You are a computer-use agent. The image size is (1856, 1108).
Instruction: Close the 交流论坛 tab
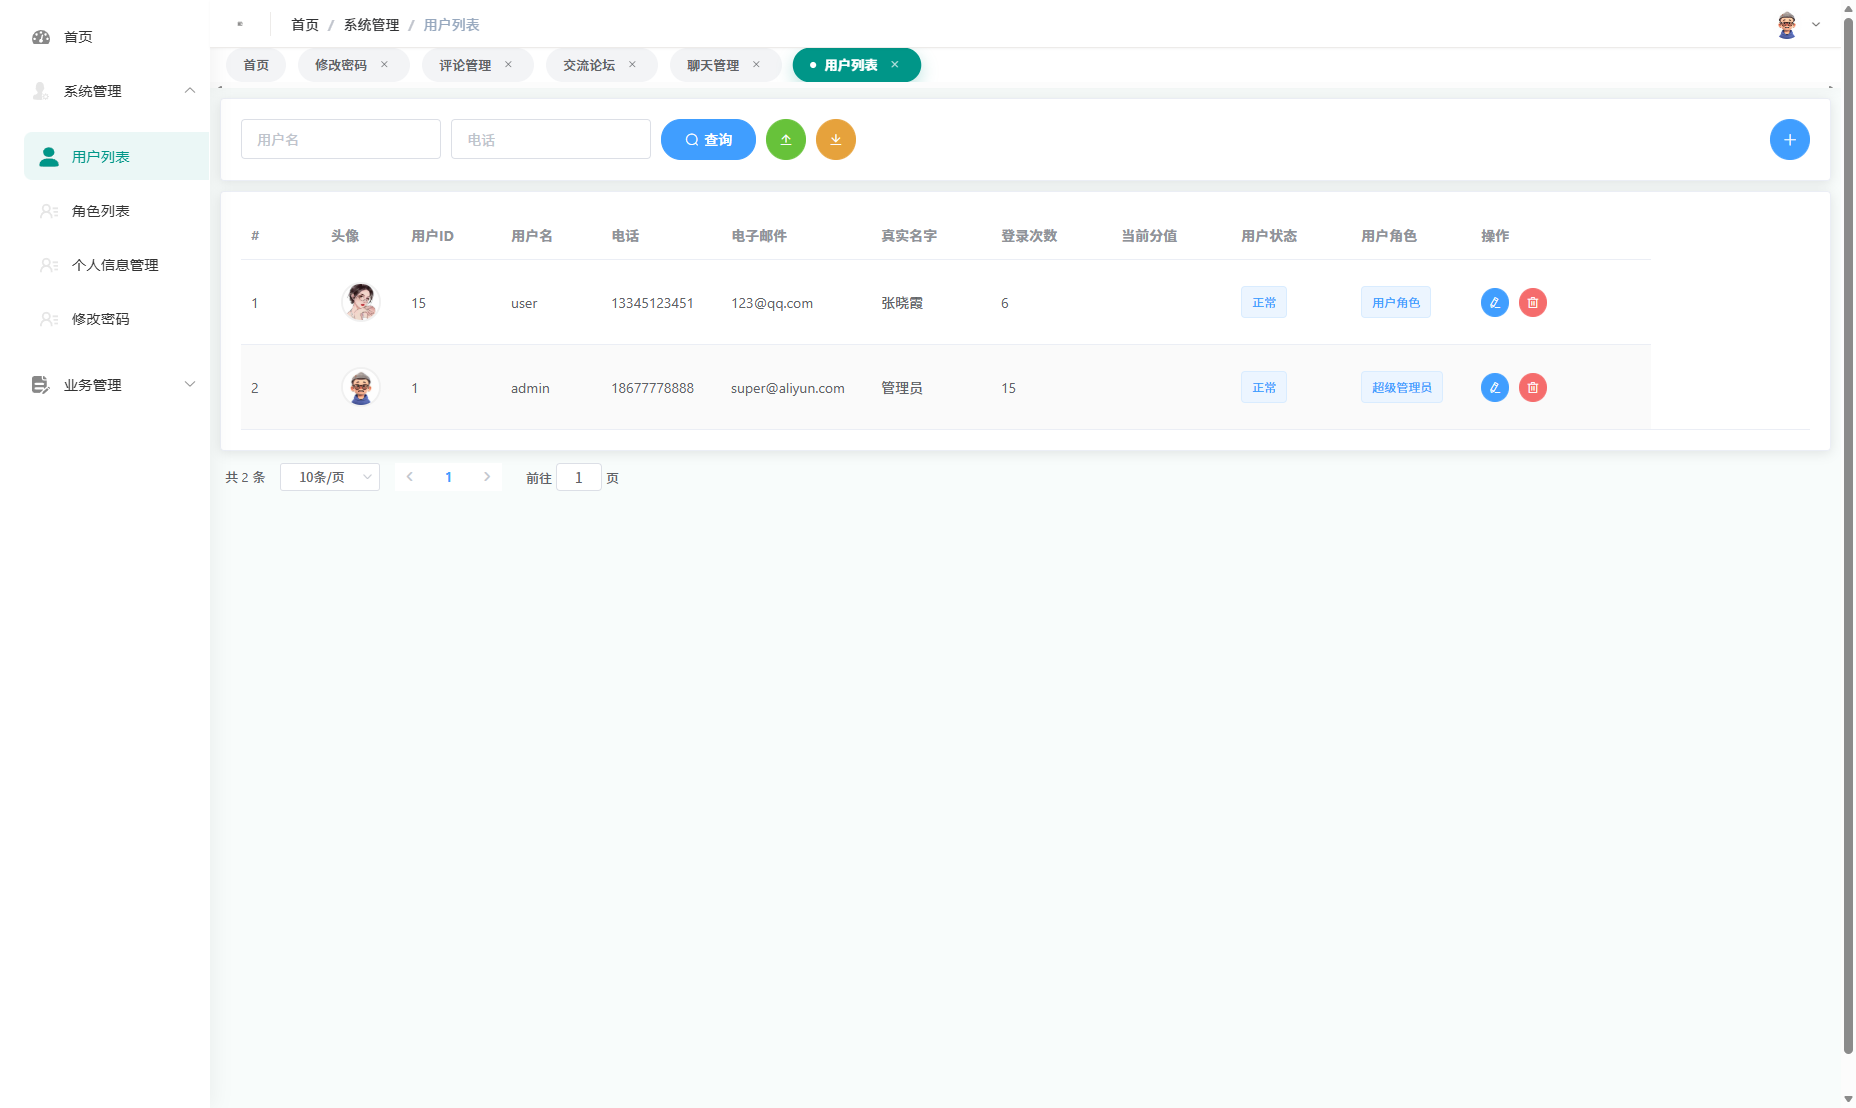[632, 64]
